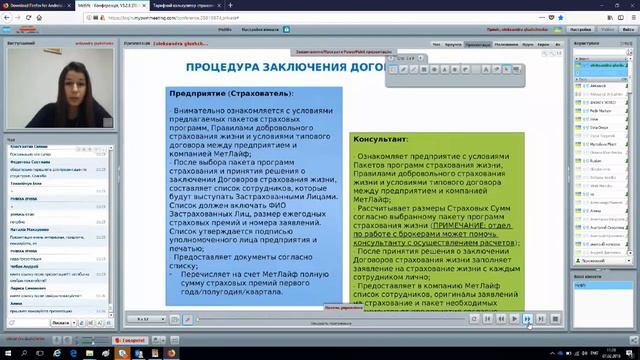Open Firefox from the taskbar
Viewport: 640px width, 360px height.
(x=171, y=353)
